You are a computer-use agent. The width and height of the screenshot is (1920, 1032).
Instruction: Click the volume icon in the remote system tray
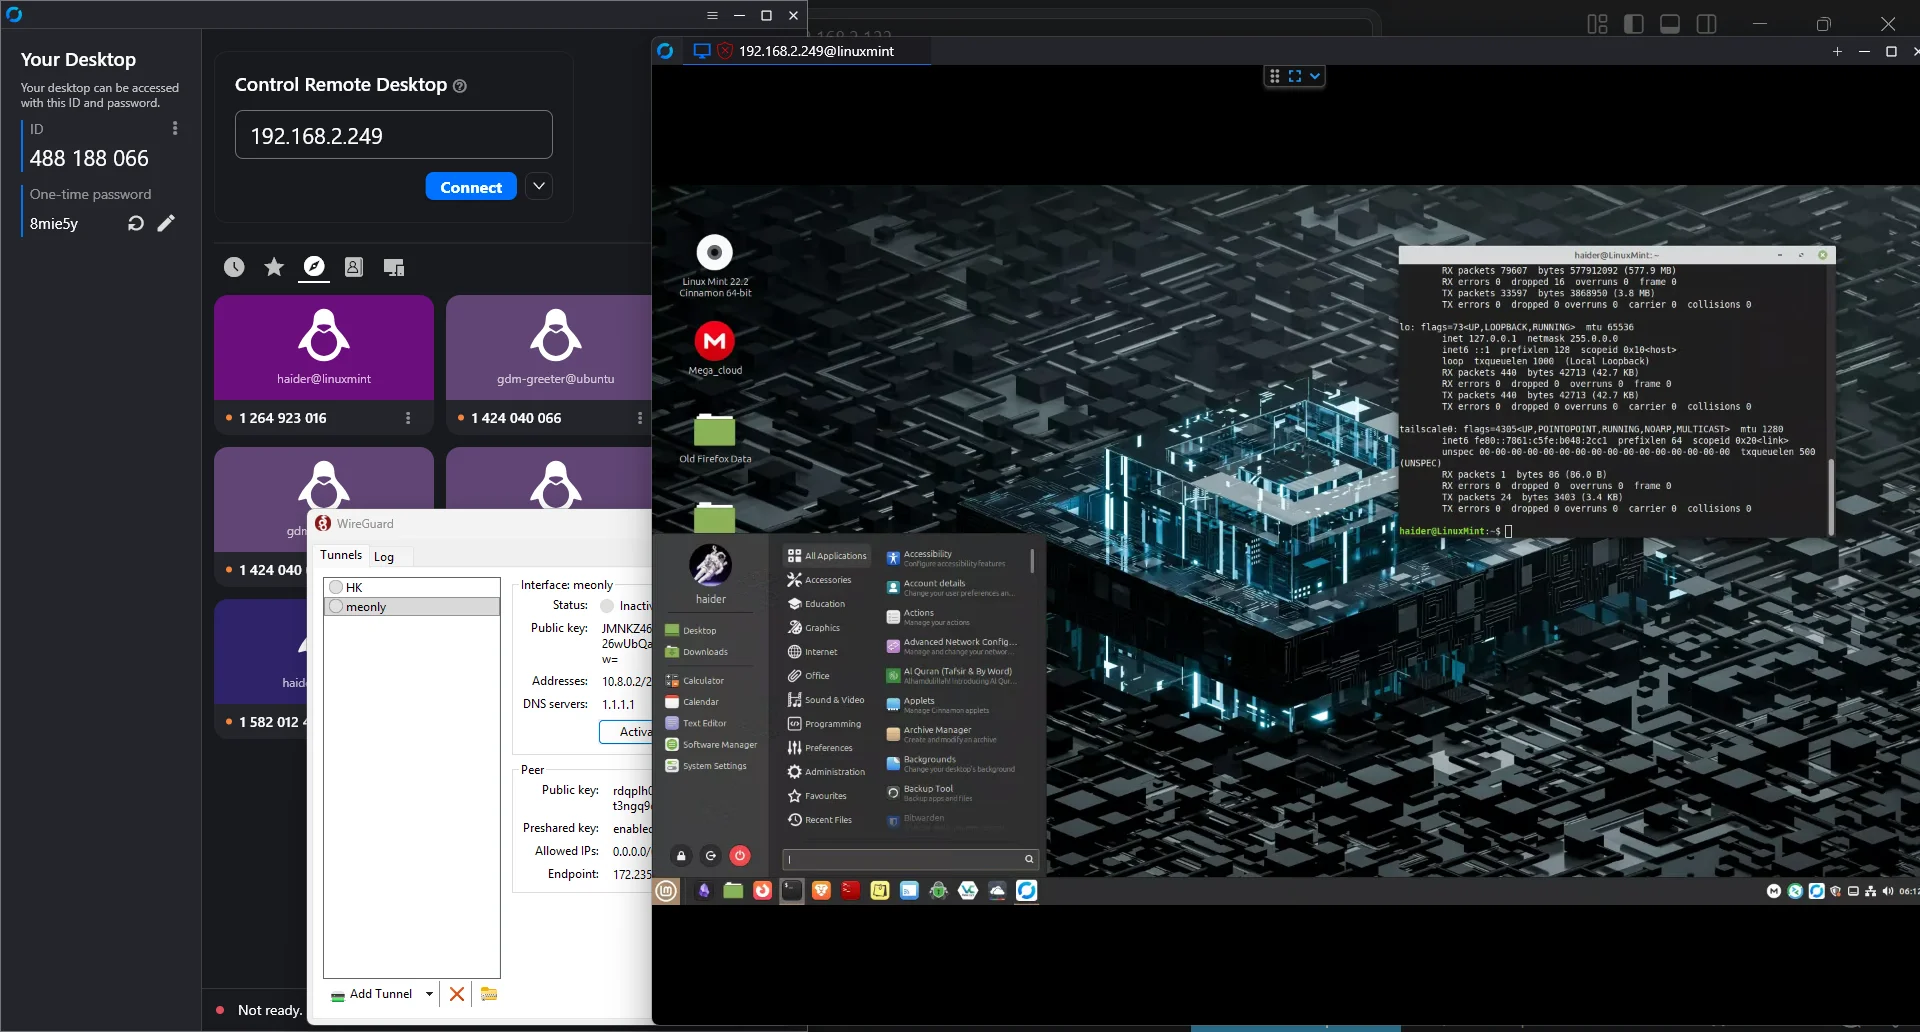pyautogui.click(x=1888, y=891)
